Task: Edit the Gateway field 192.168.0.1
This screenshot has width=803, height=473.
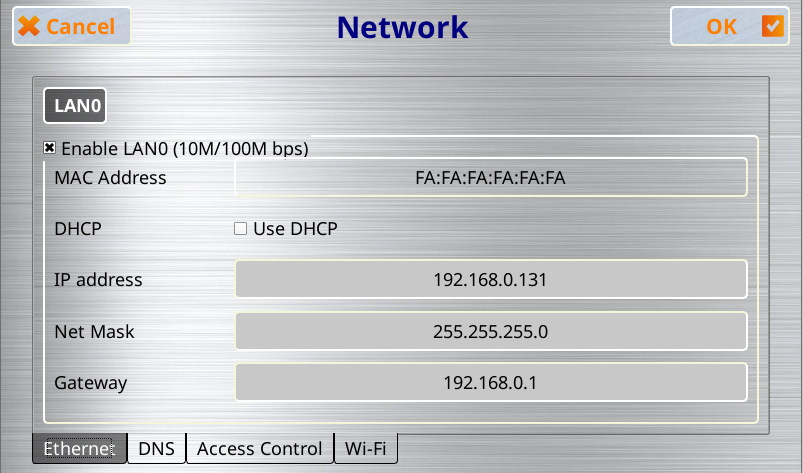Action: (x=491, y=382)
